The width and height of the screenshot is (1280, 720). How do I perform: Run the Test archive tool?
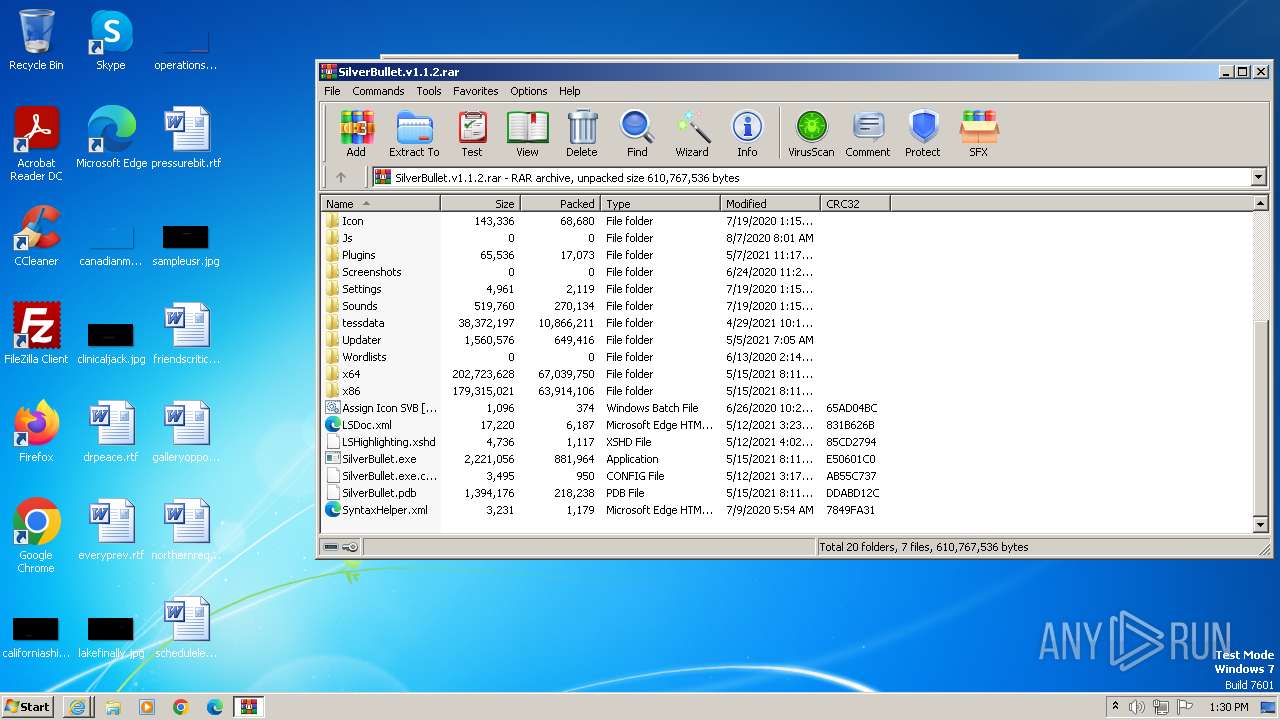tap(472, 134)
